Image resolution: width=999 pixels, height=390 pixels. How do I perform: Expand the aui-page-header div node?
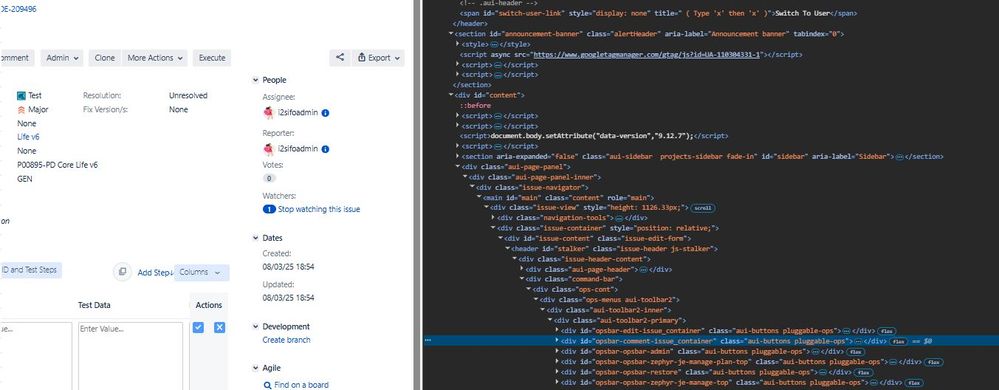click(x=521, y=269)
